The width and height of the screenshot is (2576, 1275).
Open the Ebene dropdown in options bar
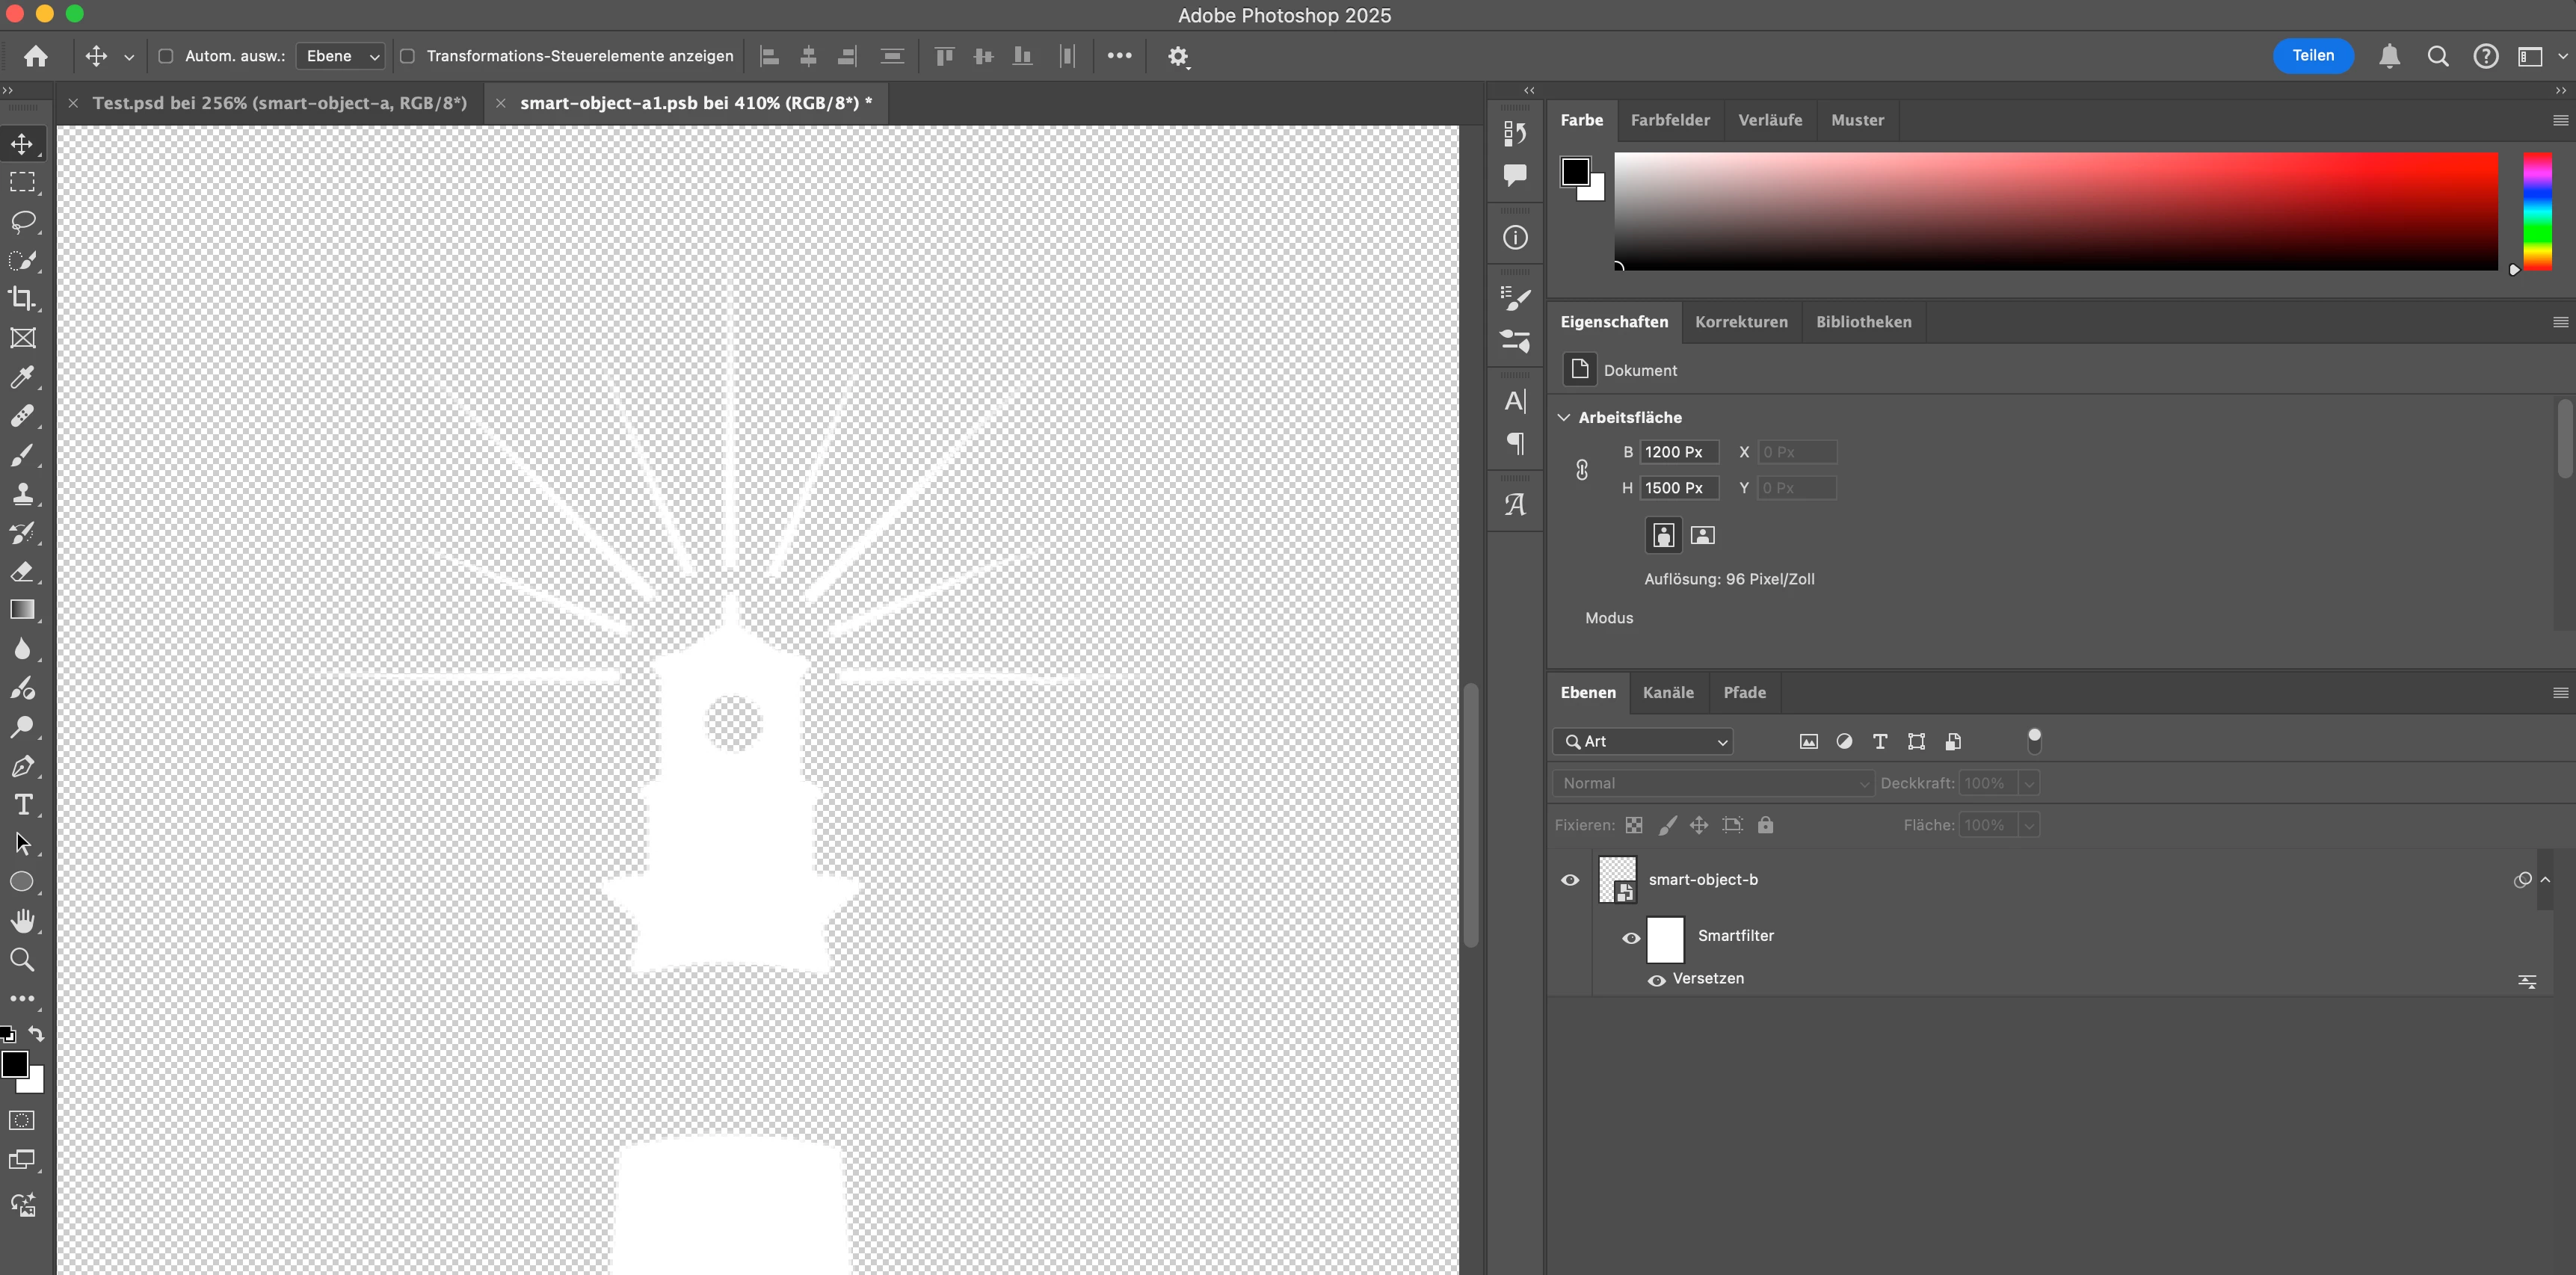point(341,56)
